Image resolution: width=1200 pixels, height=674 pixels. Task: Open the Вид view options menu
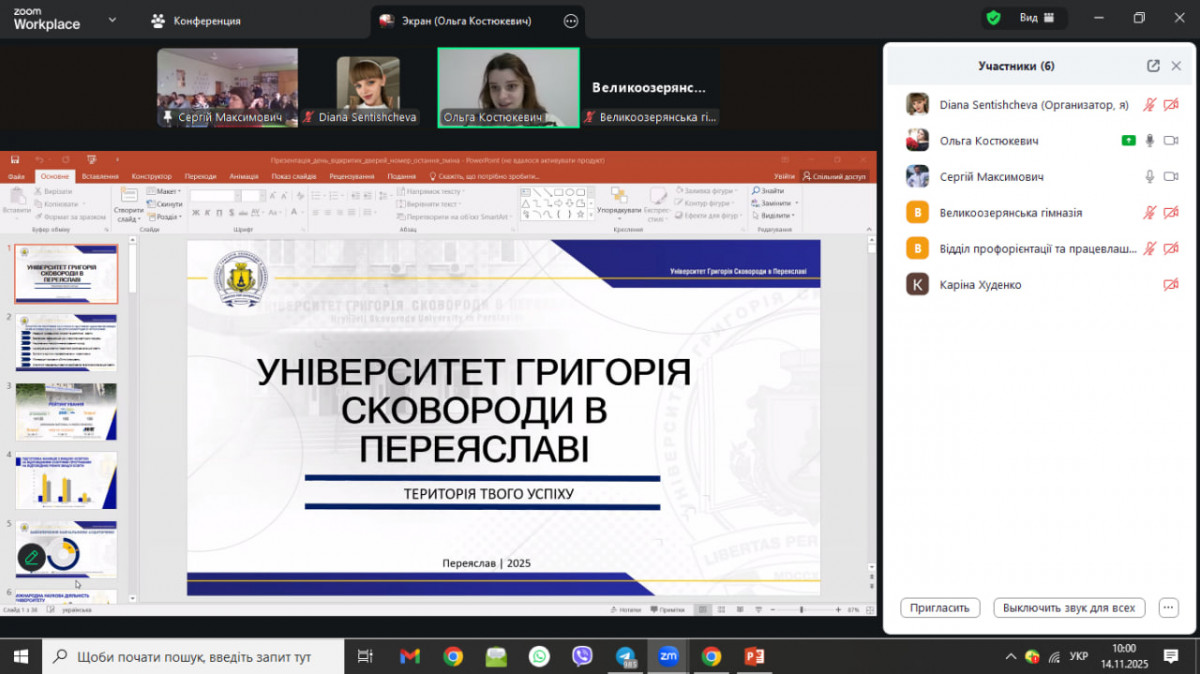[x=1036, y=18]
